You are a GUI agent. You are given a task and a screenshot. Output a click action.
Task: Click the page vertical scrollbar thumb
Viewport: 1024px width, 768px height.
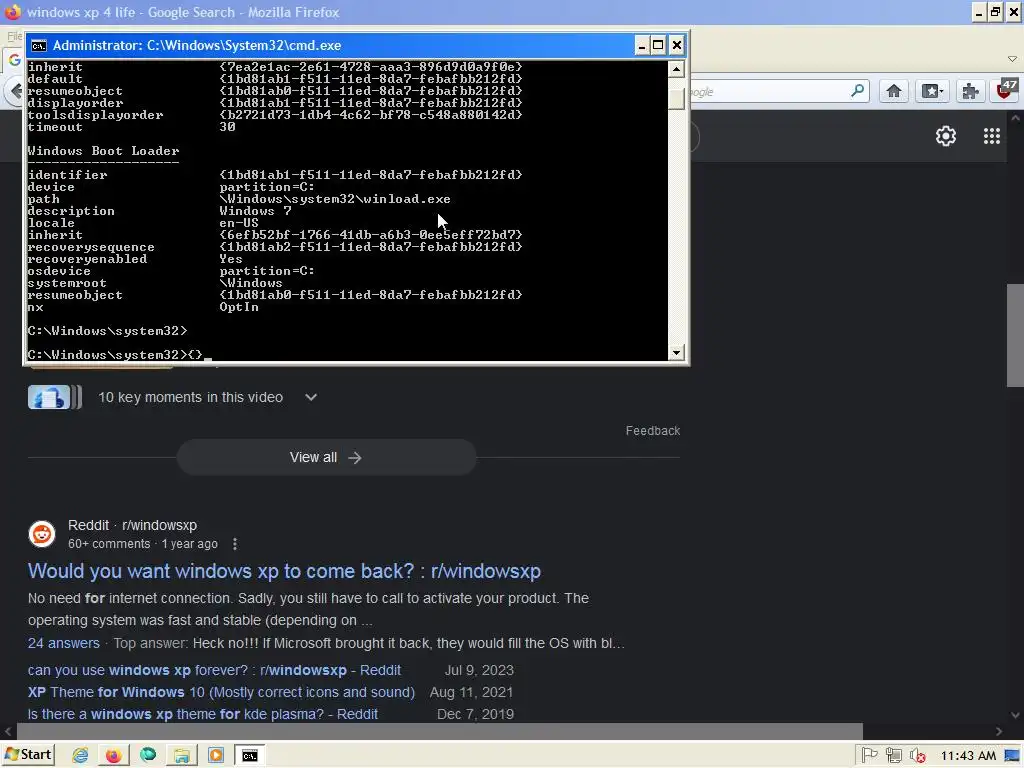coord(1015,335)
